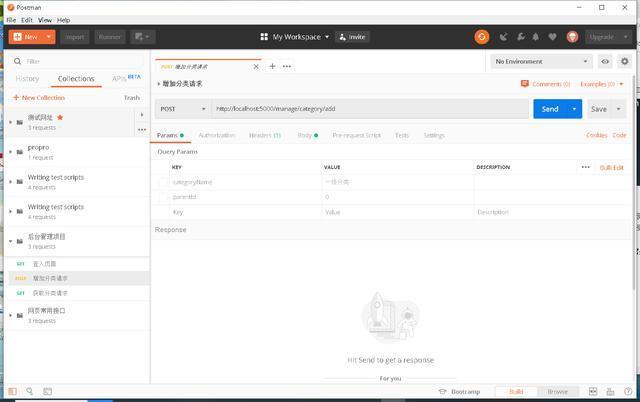640x402 pixels.
Task: Open manage environments gear icon
Action: pyautogui.click(x=624, y=61)
